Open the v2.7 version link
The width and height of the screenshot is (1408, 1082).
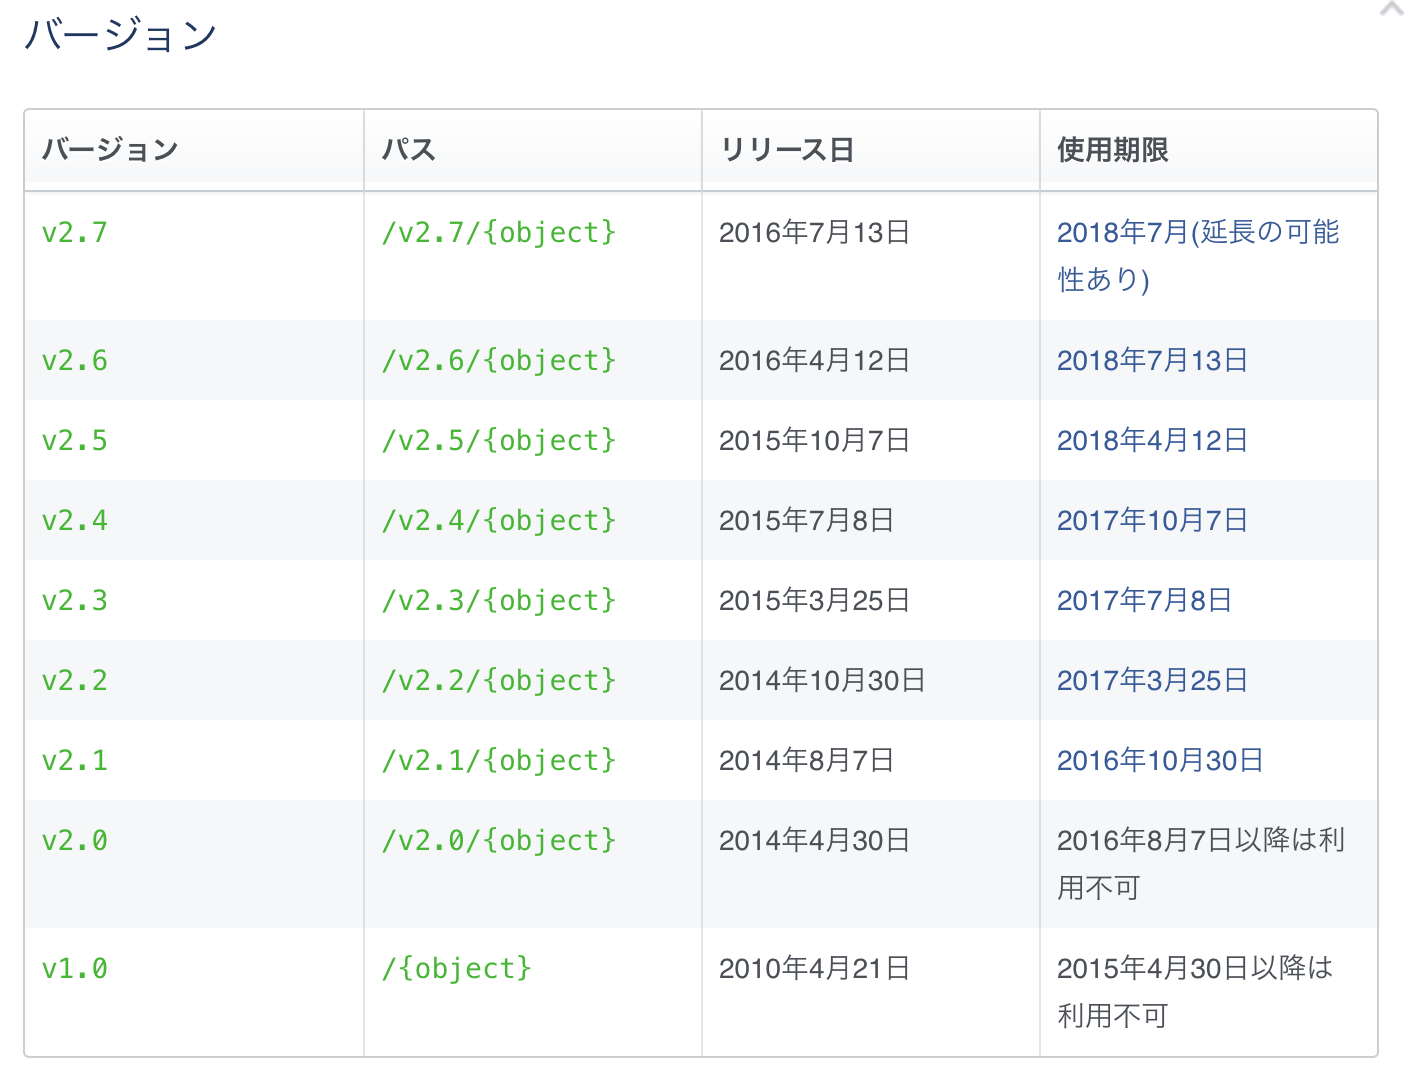75,233
